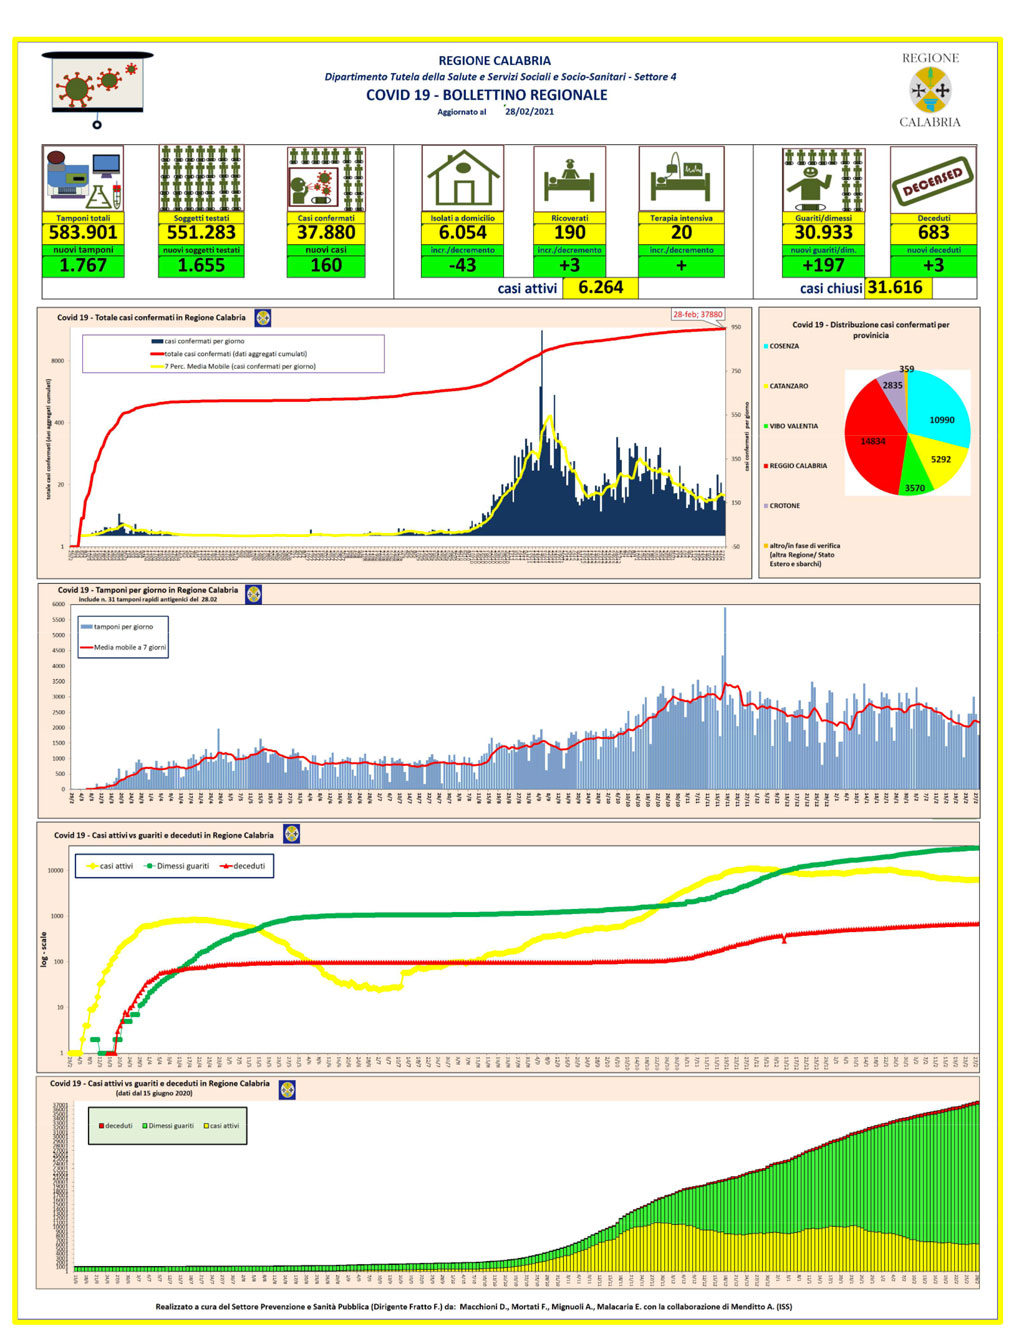
Task: Click the update date '28/02/2021'
Action: [x=529, y=112]
